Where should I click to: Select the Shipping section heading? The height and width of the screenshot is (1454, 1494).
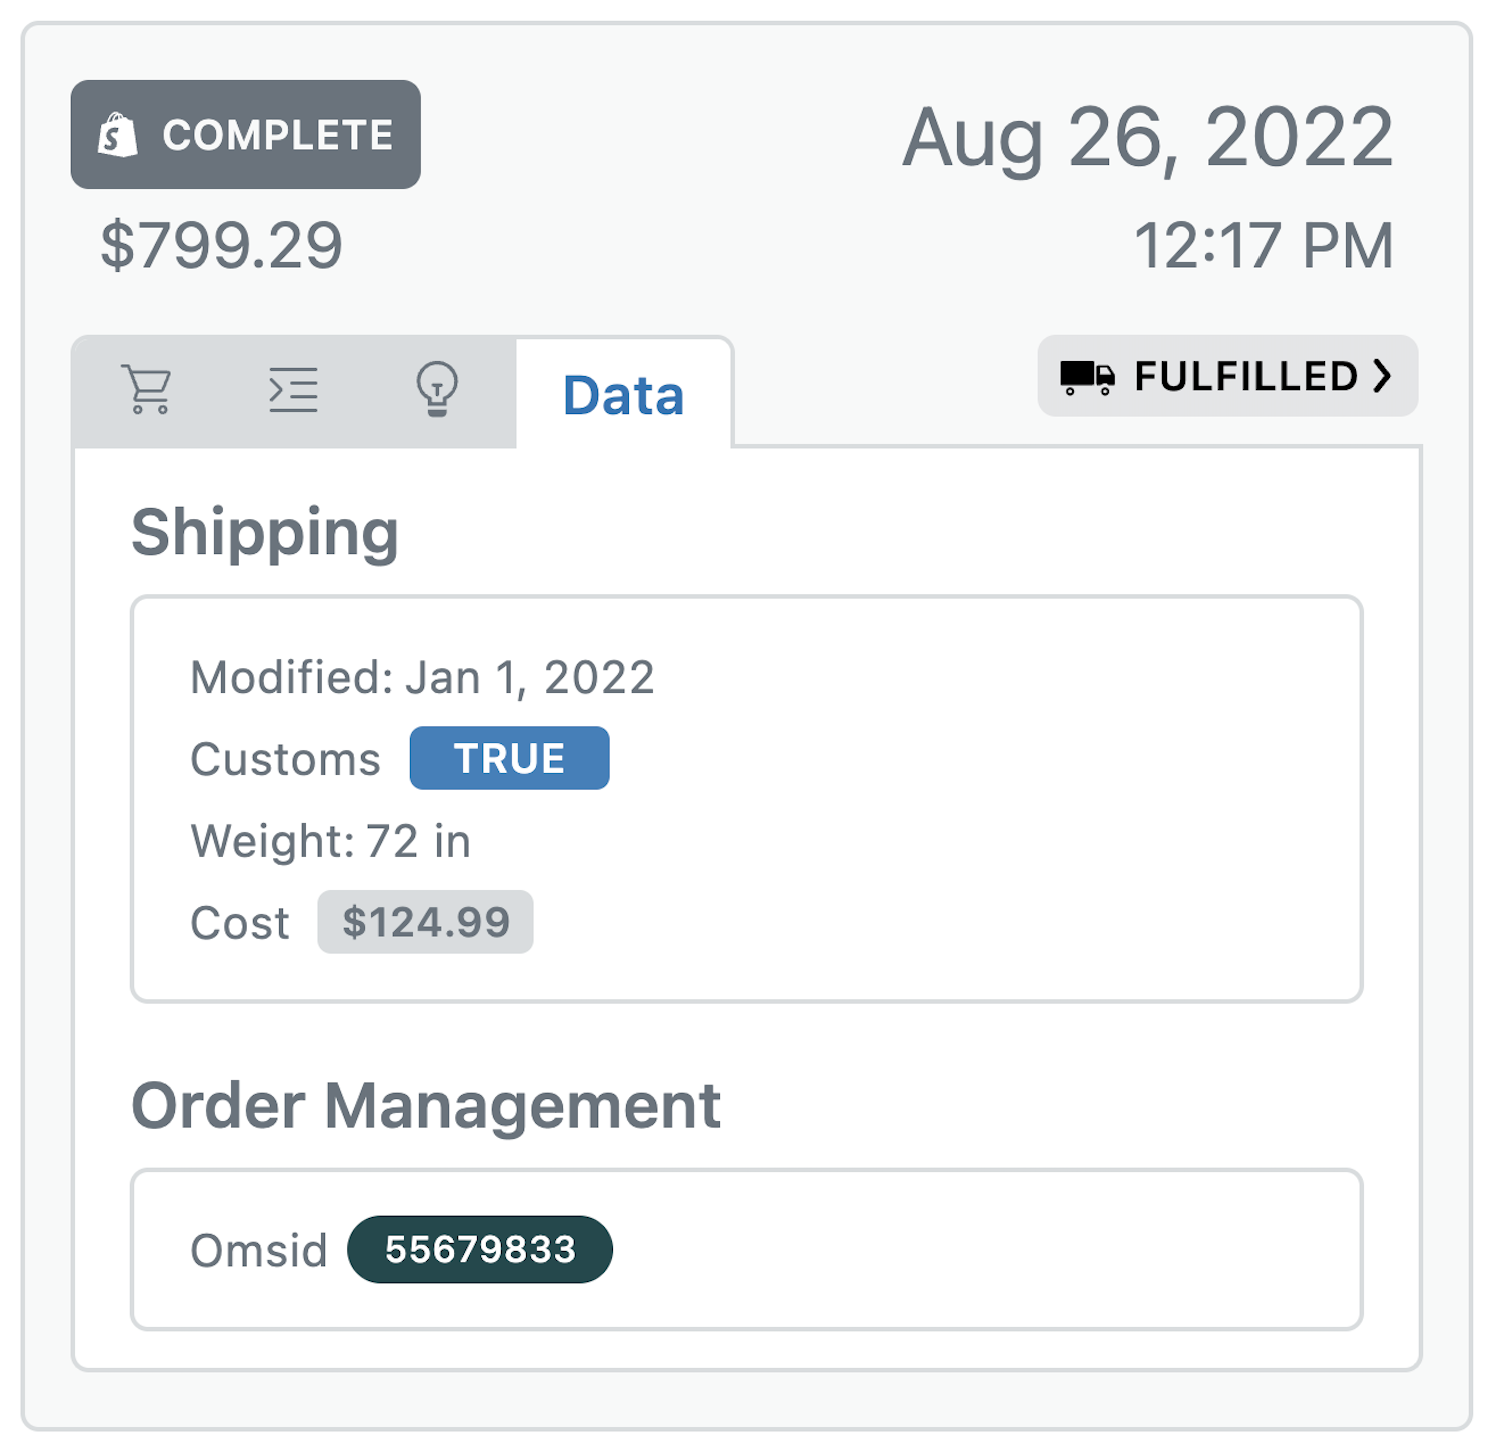click(265, 532)
